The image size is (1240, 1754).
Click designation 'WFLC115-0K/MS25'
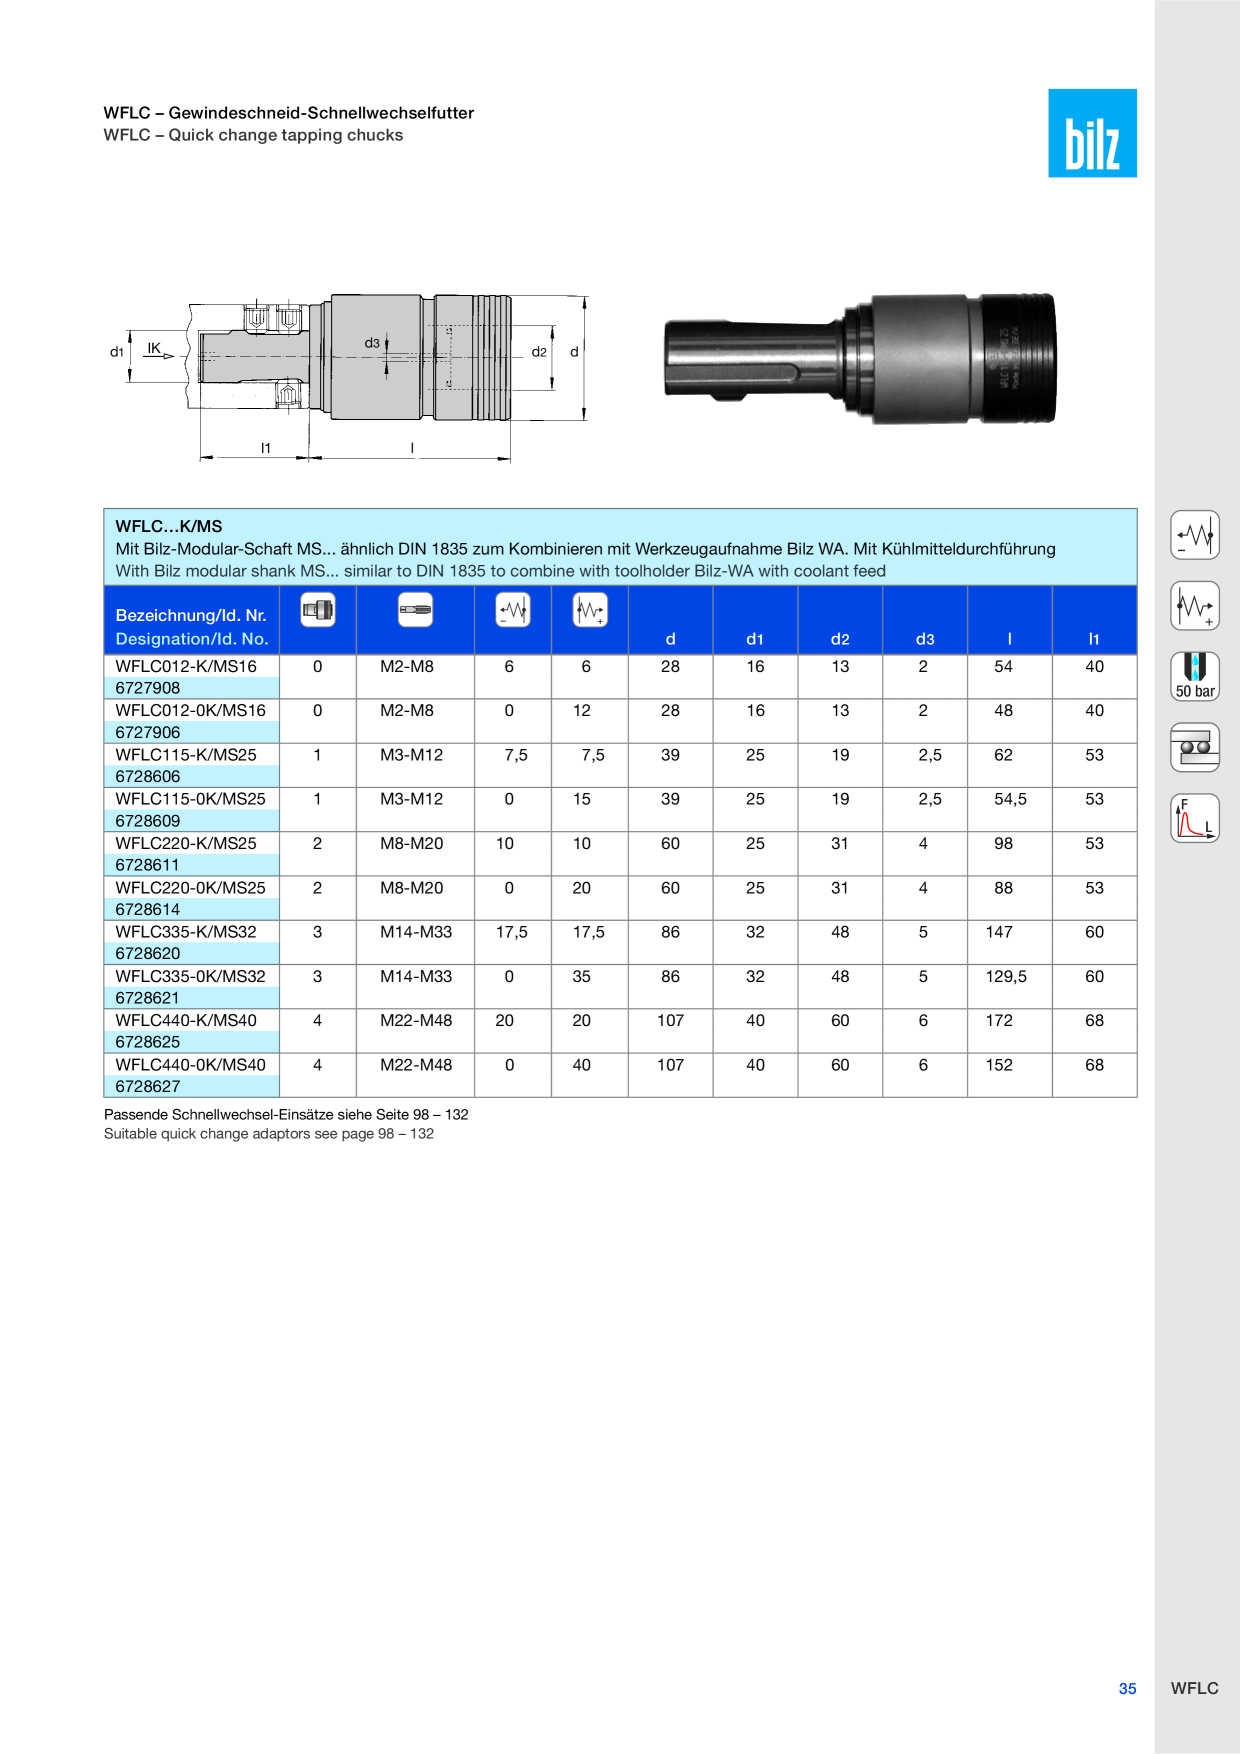(x=191, y=799)
